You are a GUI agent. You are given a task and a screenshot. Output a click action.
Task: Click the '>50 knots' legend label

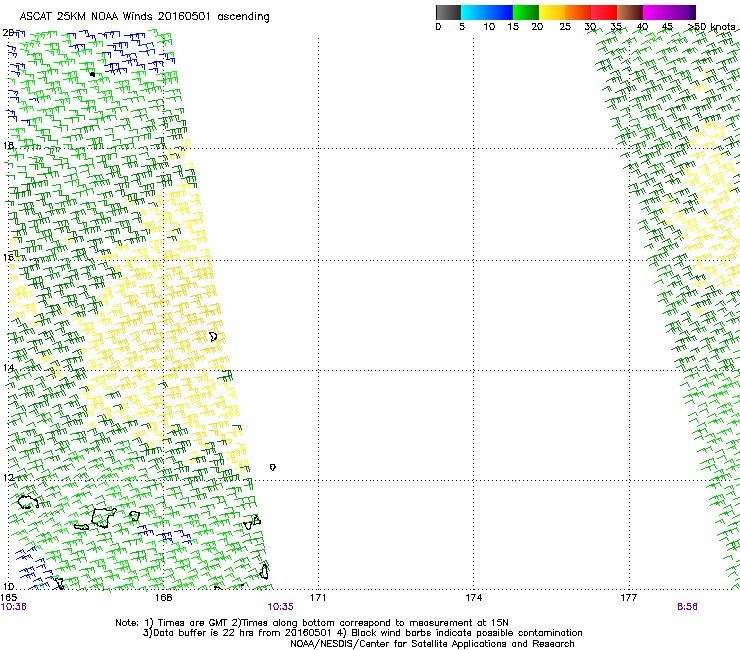click(x=712, y=27)
